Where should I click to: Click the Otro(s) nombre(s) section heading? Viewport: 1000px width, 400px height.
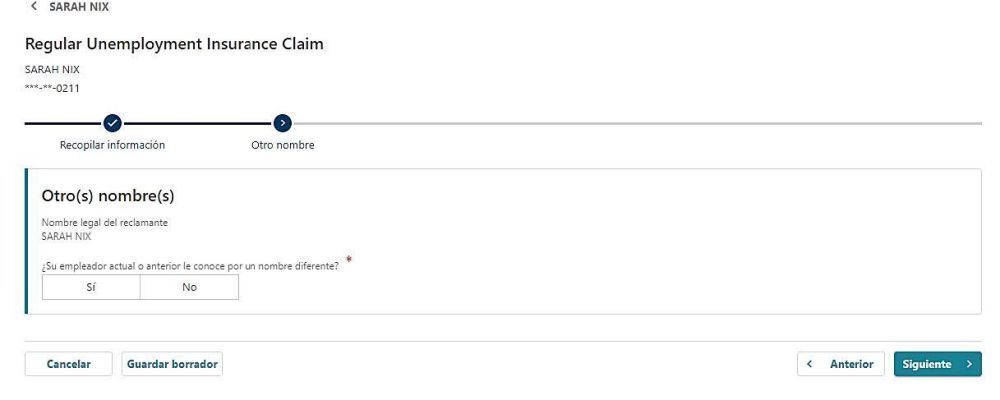[x=108, y=196]
